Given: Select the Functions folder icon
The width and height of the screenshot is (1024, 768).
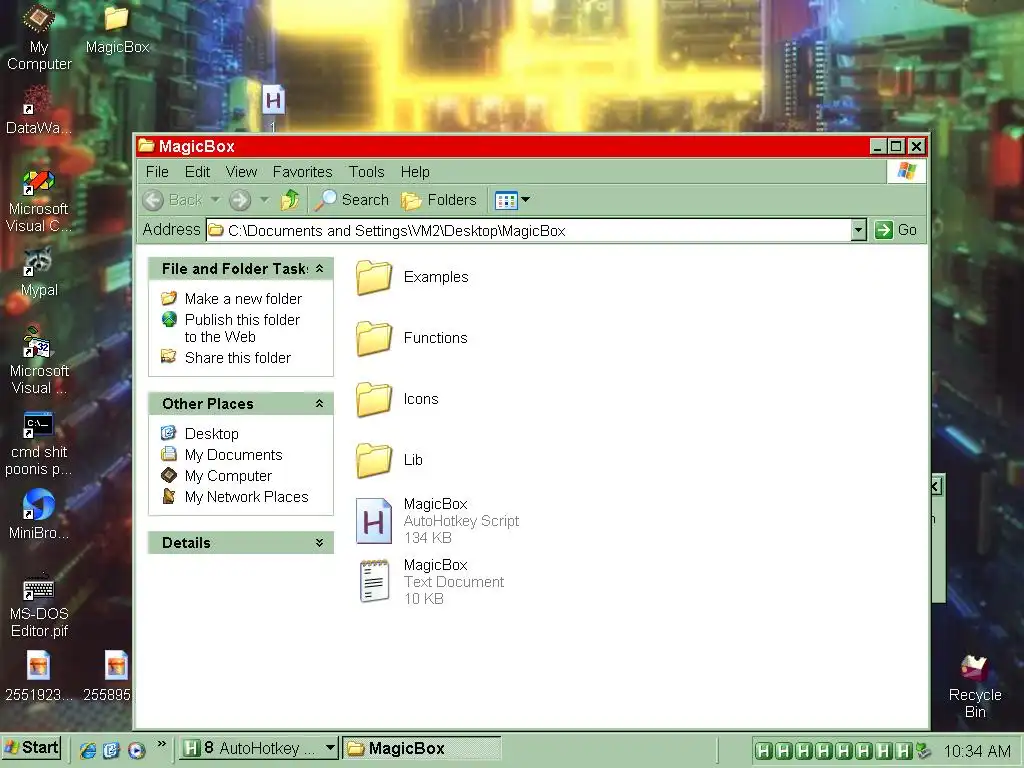Looking at the screenshot, I should [x=374, y=338].
